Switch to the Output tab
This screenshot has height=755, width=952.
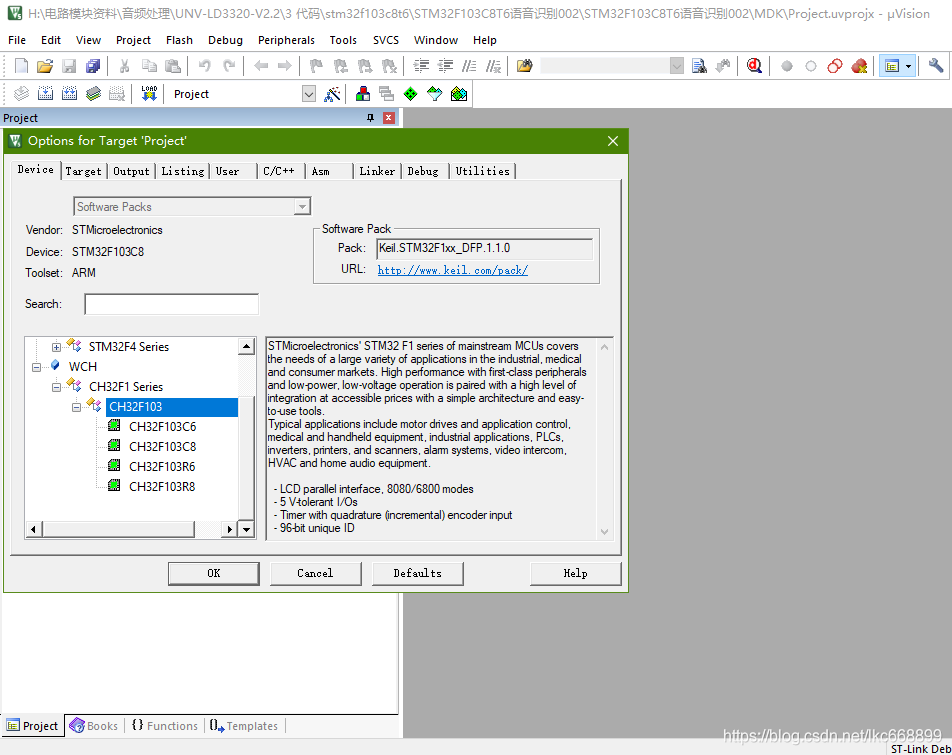131,171
